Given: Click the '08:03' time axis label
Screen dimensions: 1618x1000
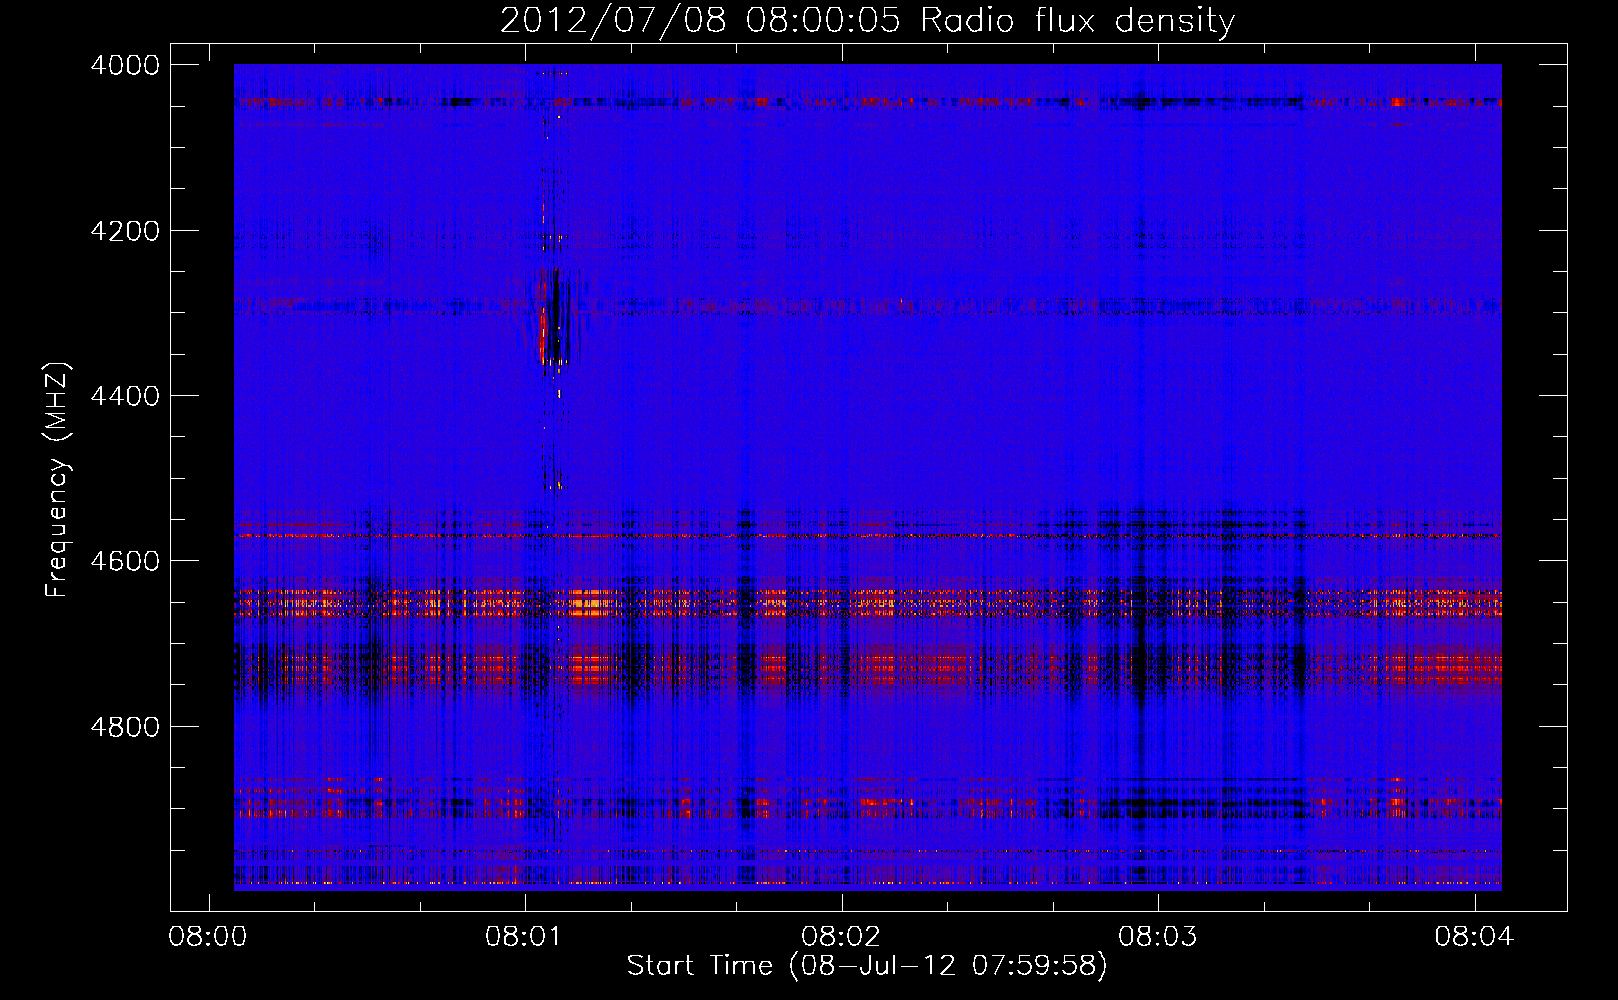Looking at the screenshot, I should pos(1158,937).
